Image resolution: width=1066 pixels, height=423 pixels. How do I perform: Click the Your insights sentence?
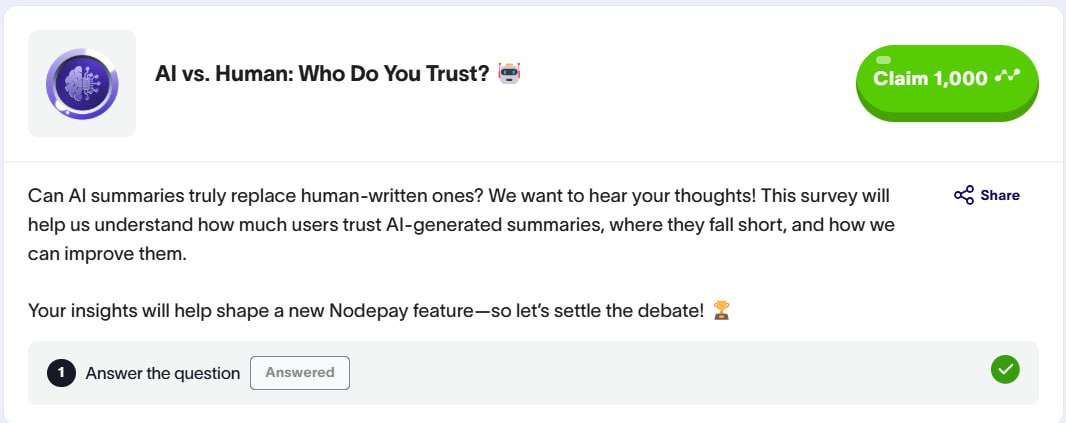[x=366, y=311]
